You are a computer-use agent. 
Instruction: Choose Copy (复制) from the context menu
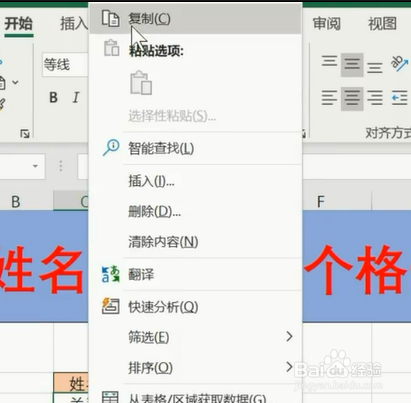[x=196, y=19]
